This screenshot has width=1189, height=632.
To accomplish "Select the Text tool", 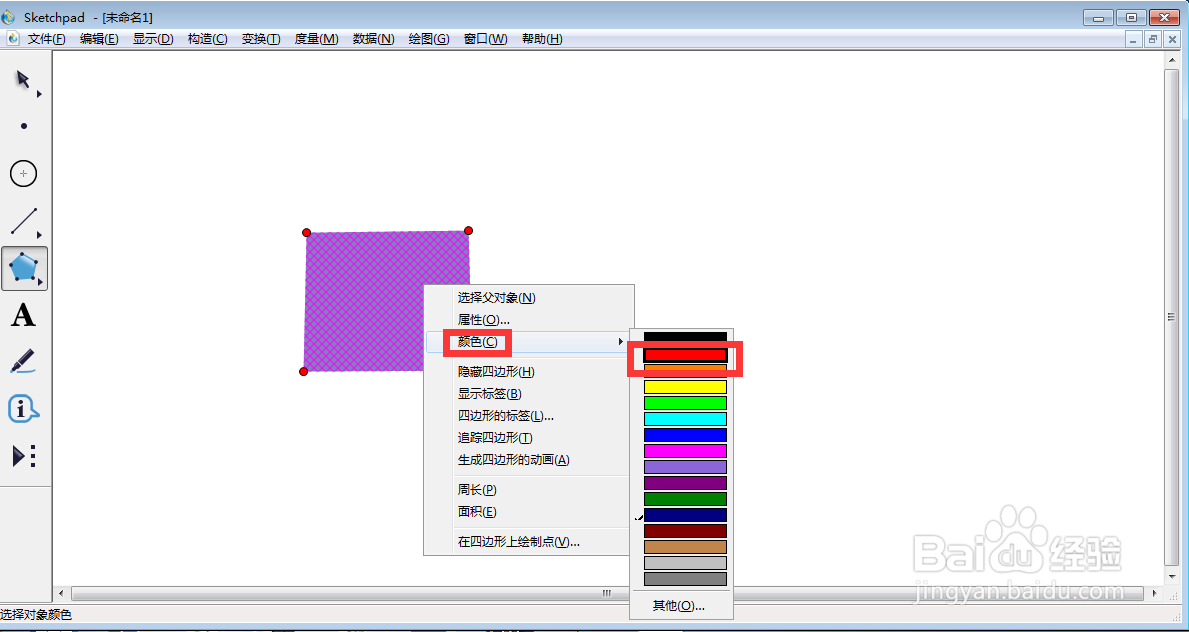I will (24, 314).
